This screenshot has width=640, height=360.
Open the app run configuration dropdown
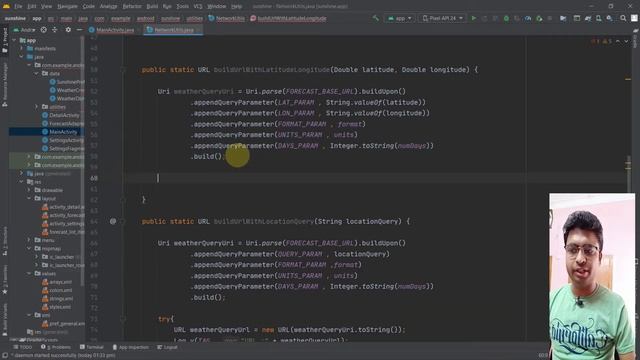coord(400,18)
